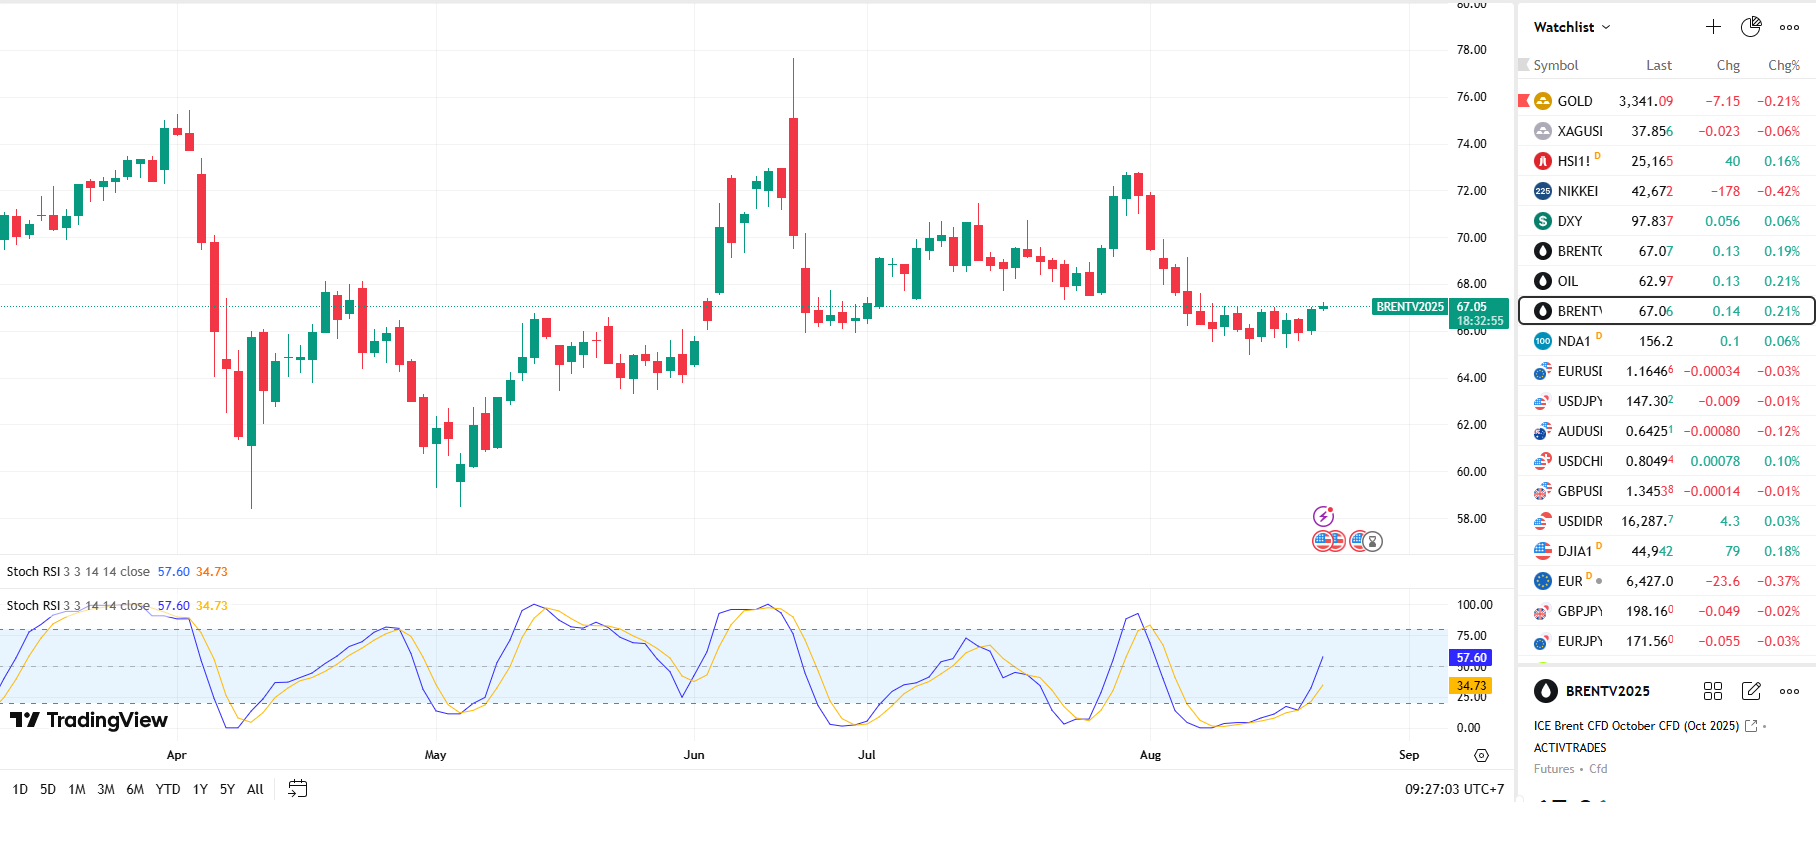The width and height of the screenshot is (1820, 852).
Task: Click the purple lightning event icon on chart
Action: pyautogui.click(x=1323, y=516)
